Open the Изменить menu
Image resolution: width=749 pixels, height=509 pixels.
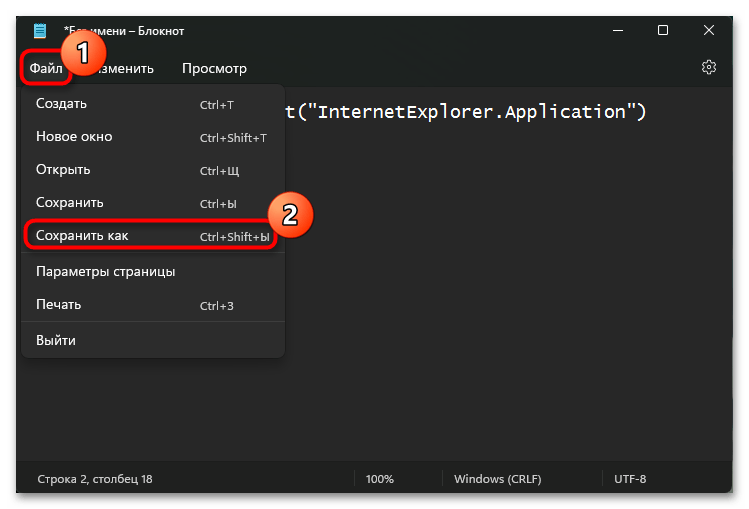point(125,68)
